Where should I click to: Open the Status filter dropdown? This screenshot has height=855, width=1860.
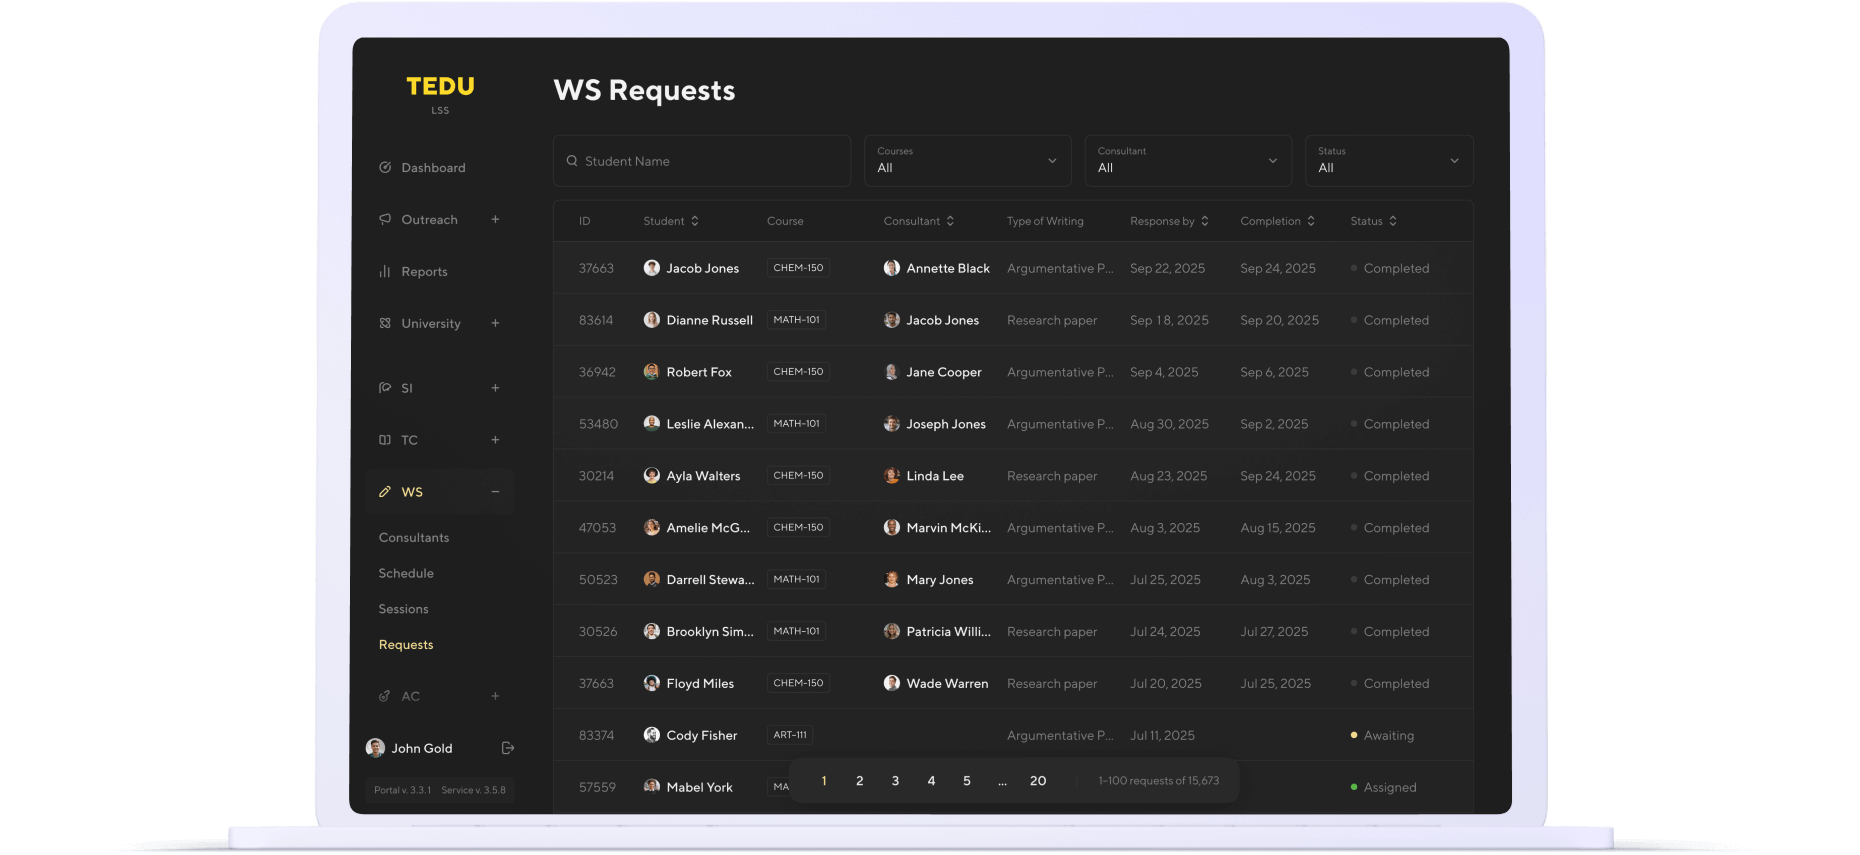pos(1388,161)
